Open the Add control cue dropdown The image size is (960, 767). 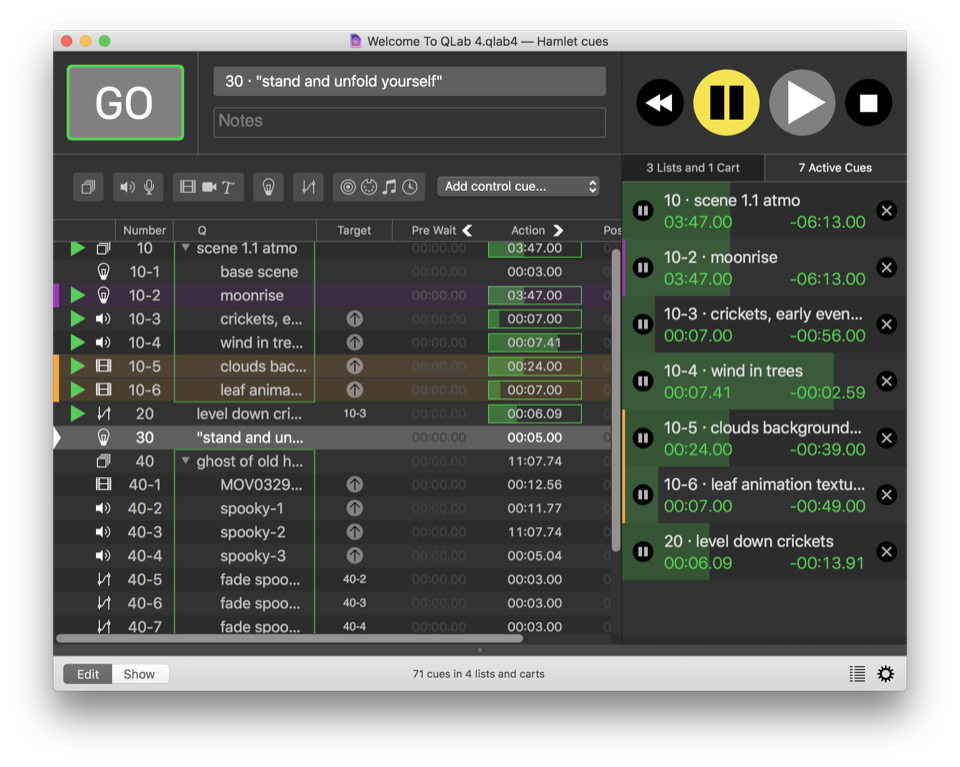pyautogui.click(x=519, y=186)
